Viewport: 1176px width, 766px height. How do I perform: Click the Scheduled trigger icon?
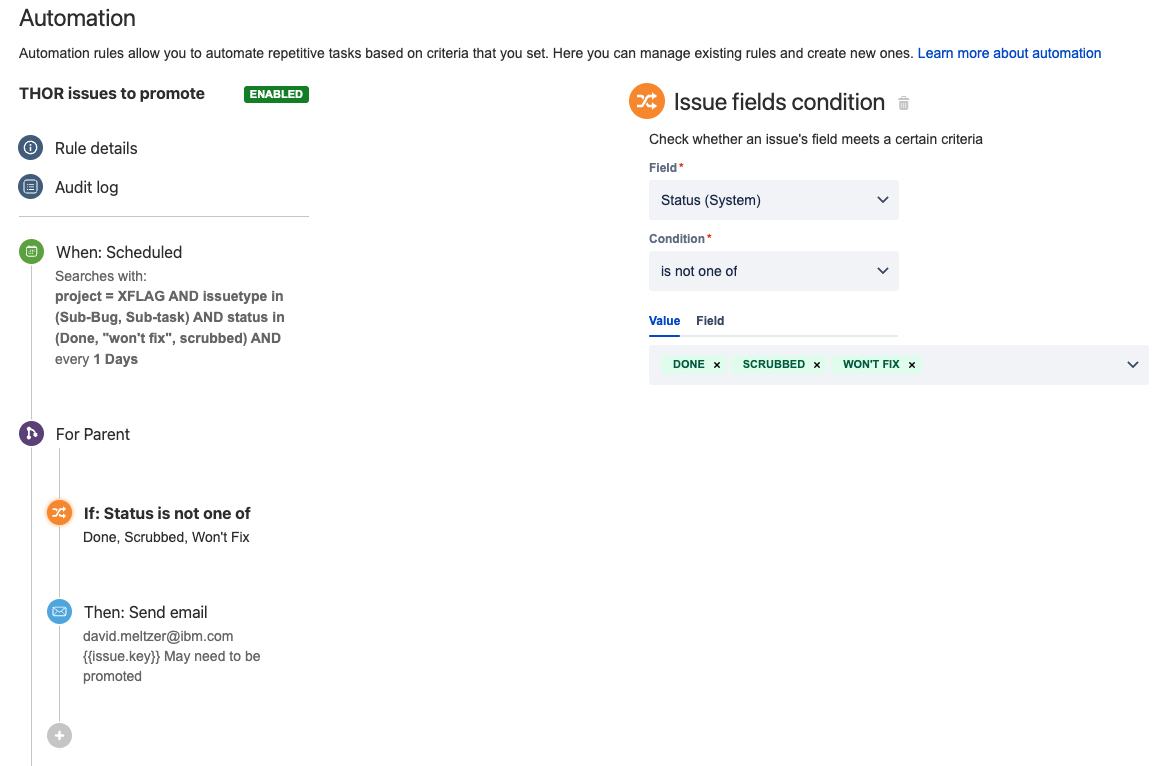pos(31,251)
